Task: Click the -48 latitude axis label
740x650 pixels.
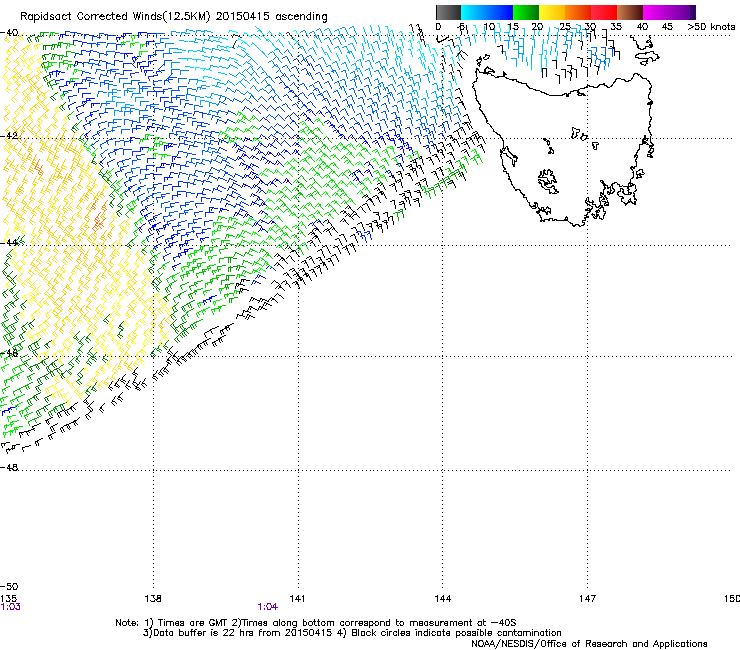Action: coord(10,467)
